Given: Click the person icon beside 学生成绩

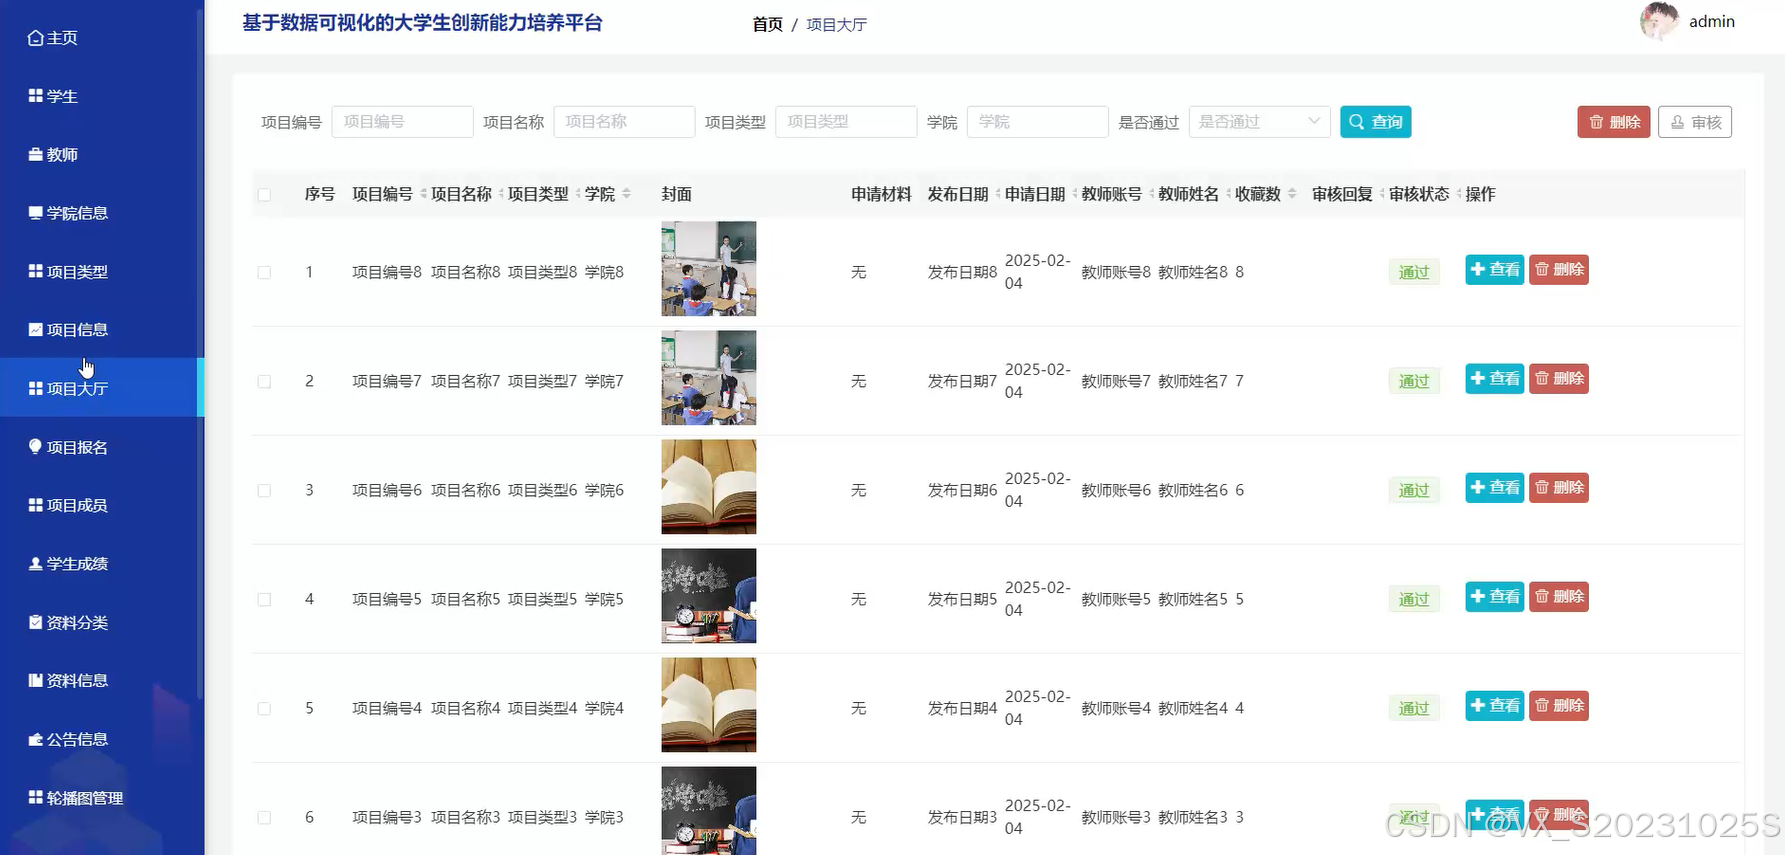Looking at the screenshot, I should 36,564.
